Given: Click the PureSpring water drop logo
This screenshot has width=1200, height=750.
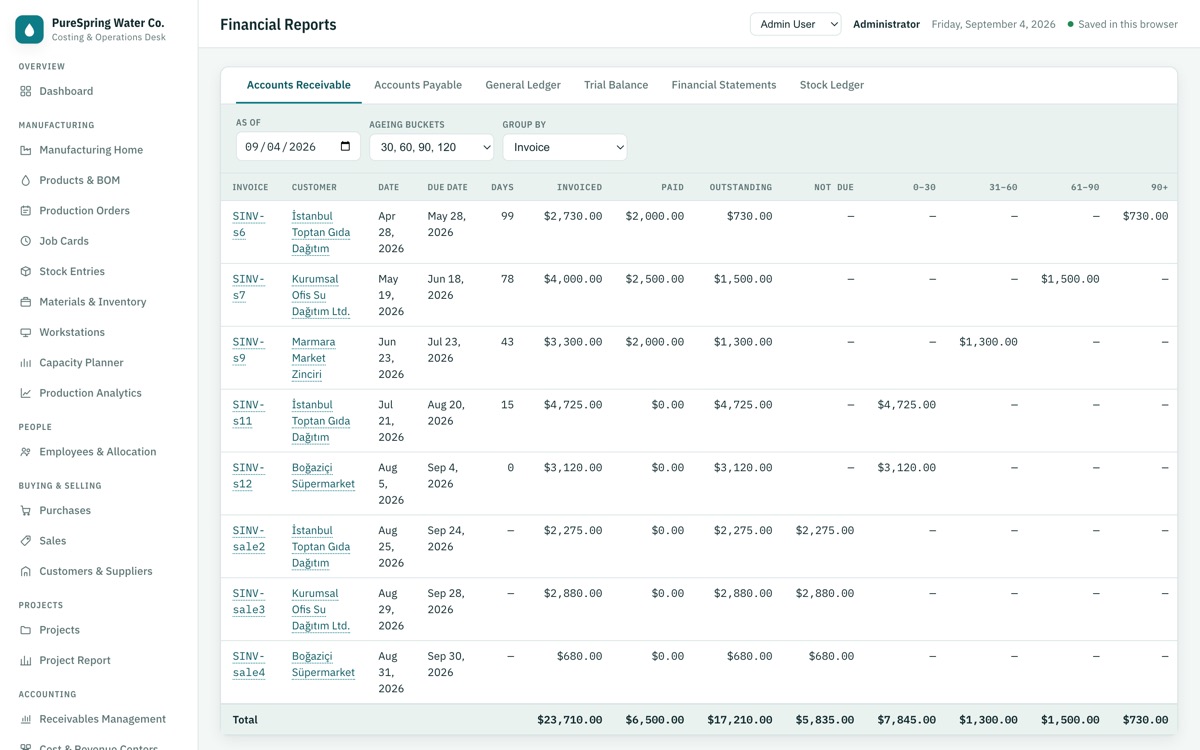Looking at the screenshot, I should point(29,30).
